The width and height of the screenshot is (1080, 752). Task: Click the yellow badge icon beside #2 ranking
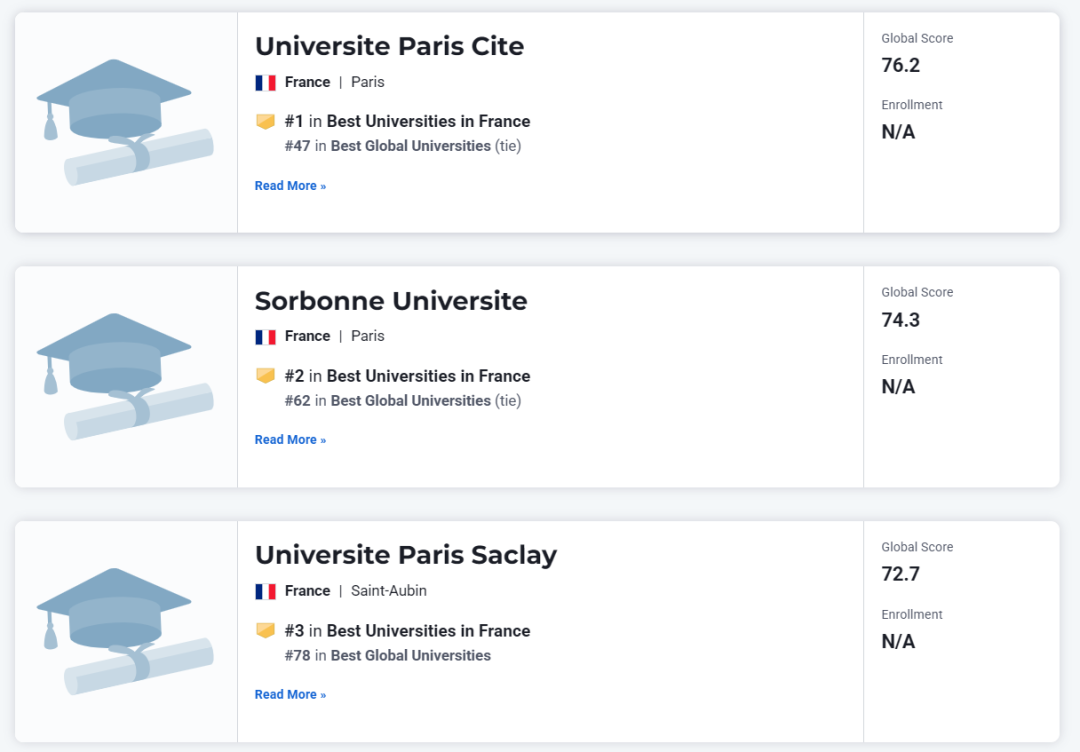pyautogui.click(x=265, y=376)
